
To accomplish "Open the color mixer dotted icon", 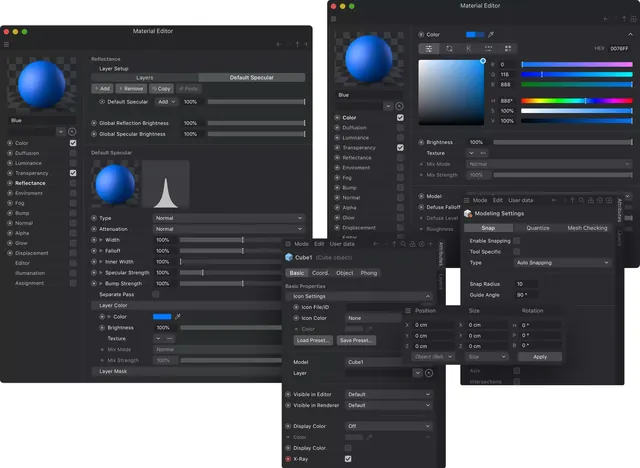I will pyautogui.click(x=488, y=49).
